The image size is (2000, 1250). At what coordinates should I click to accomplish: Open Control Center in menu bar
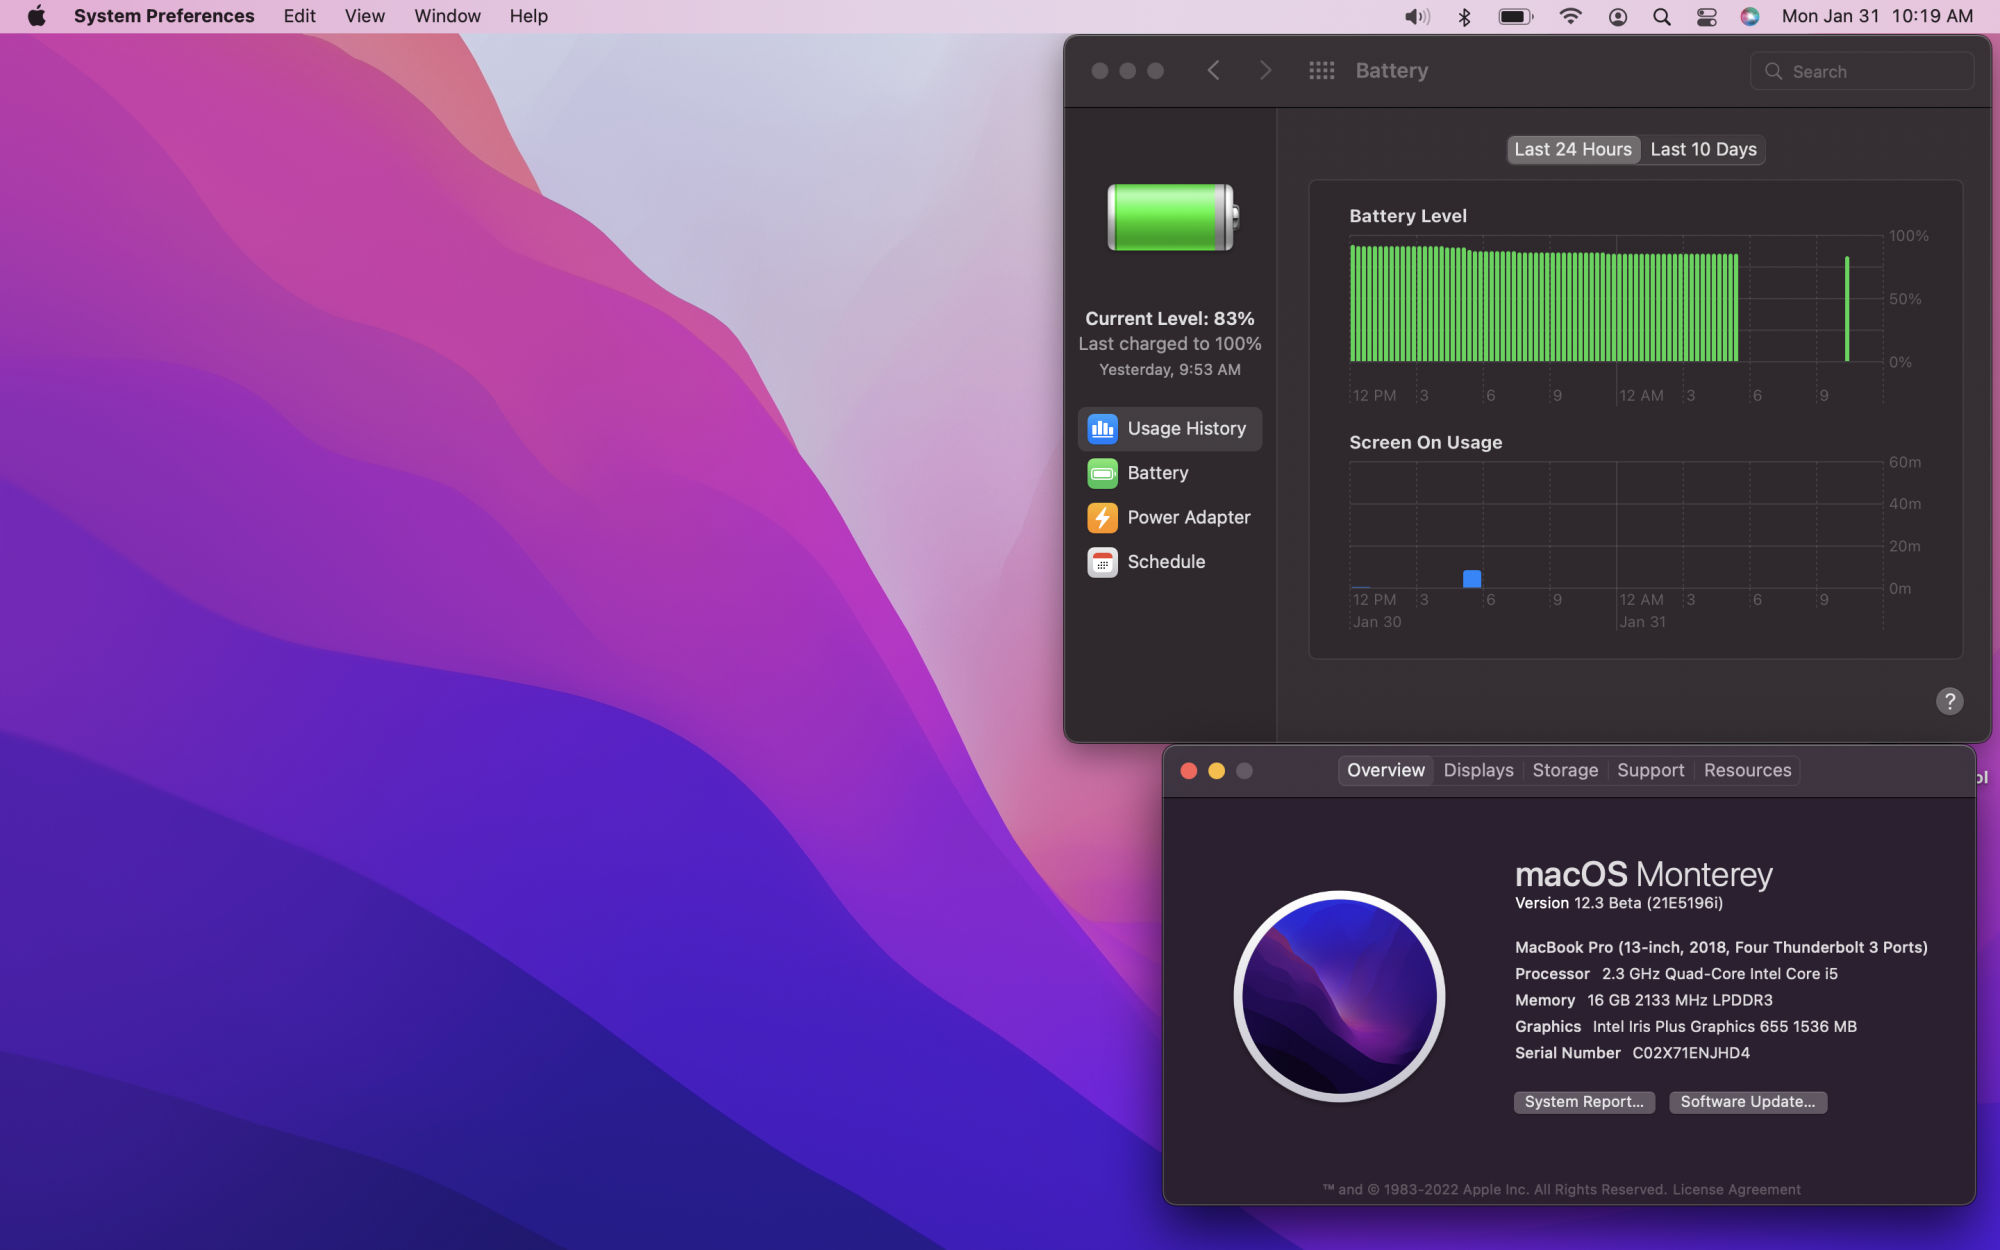[1706, 17]
